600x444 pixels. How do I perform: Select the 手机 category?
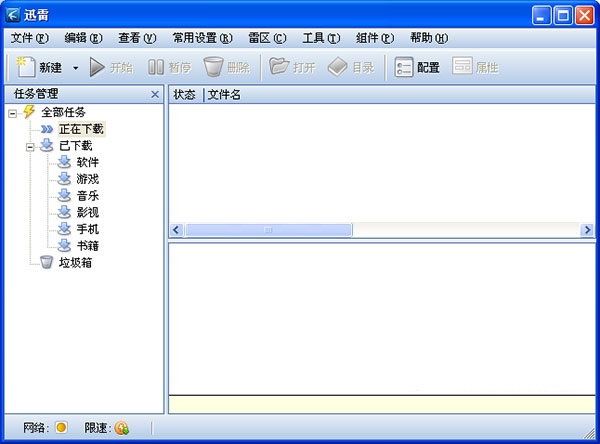pos(88,229)
